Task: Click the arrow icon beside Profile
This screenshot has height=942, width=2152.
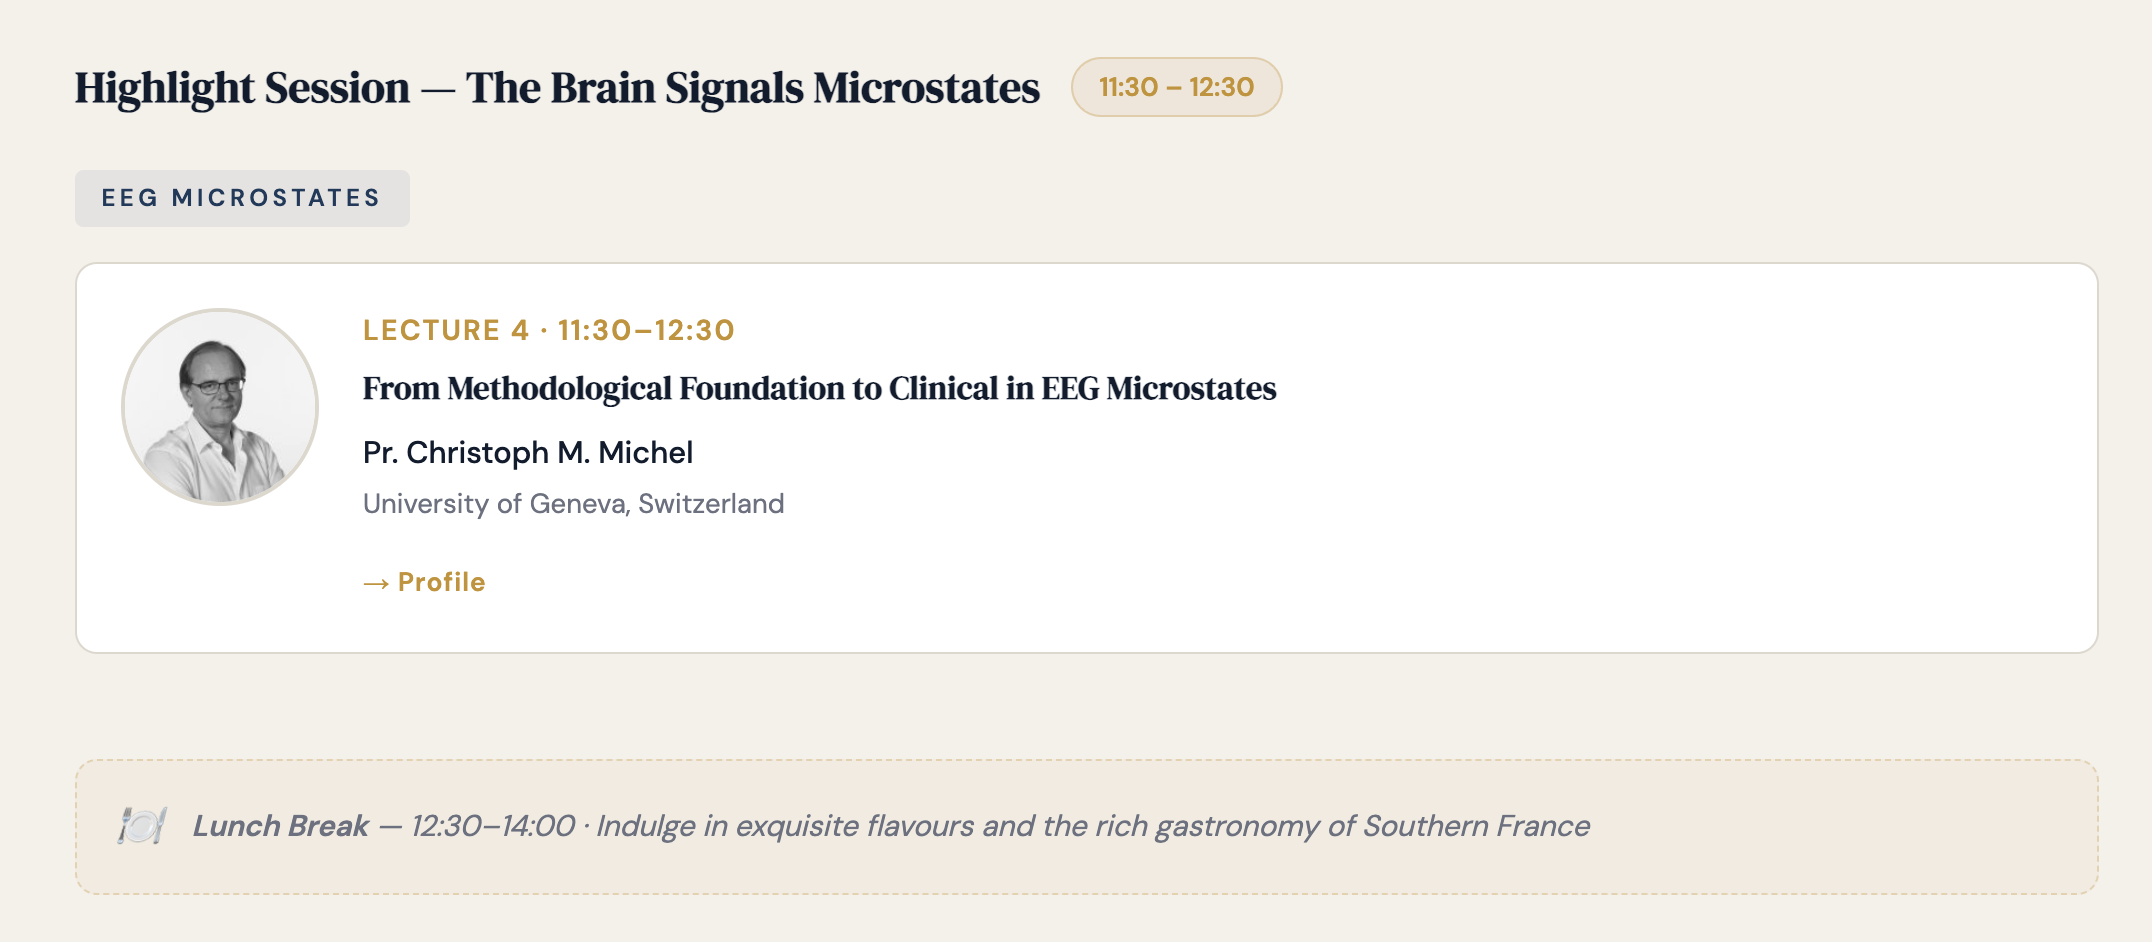Action: click(x=376, y=584)
